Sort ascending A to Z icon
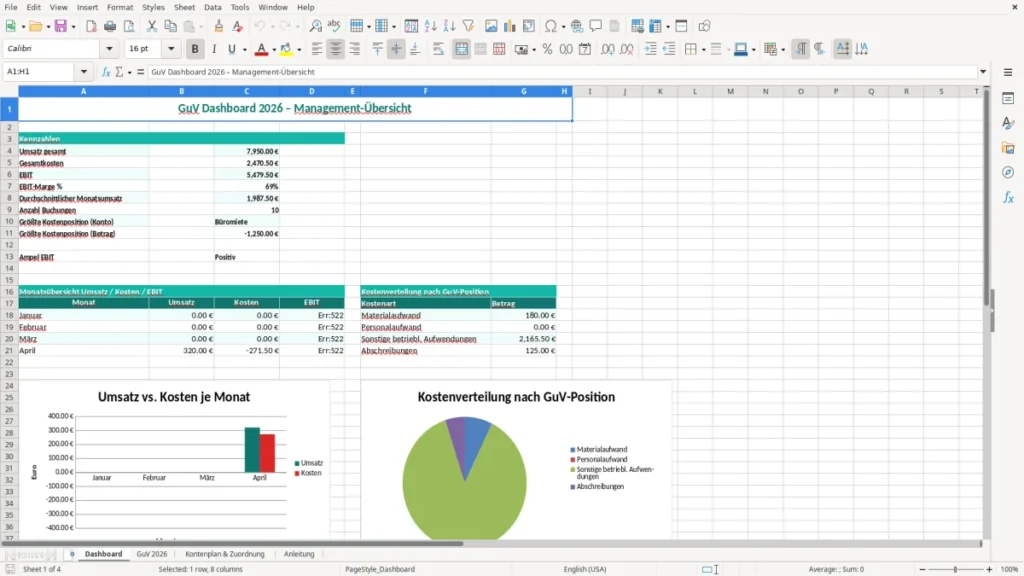Screen dimensions: 1024x576 (x=430, y=26)
